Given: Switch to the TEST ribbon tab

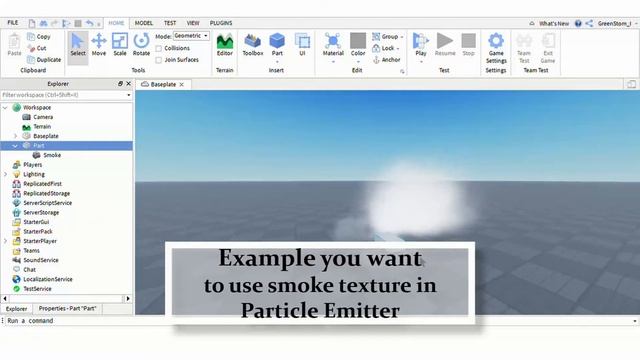Looking at the screenshot, I should click(170, 23).
